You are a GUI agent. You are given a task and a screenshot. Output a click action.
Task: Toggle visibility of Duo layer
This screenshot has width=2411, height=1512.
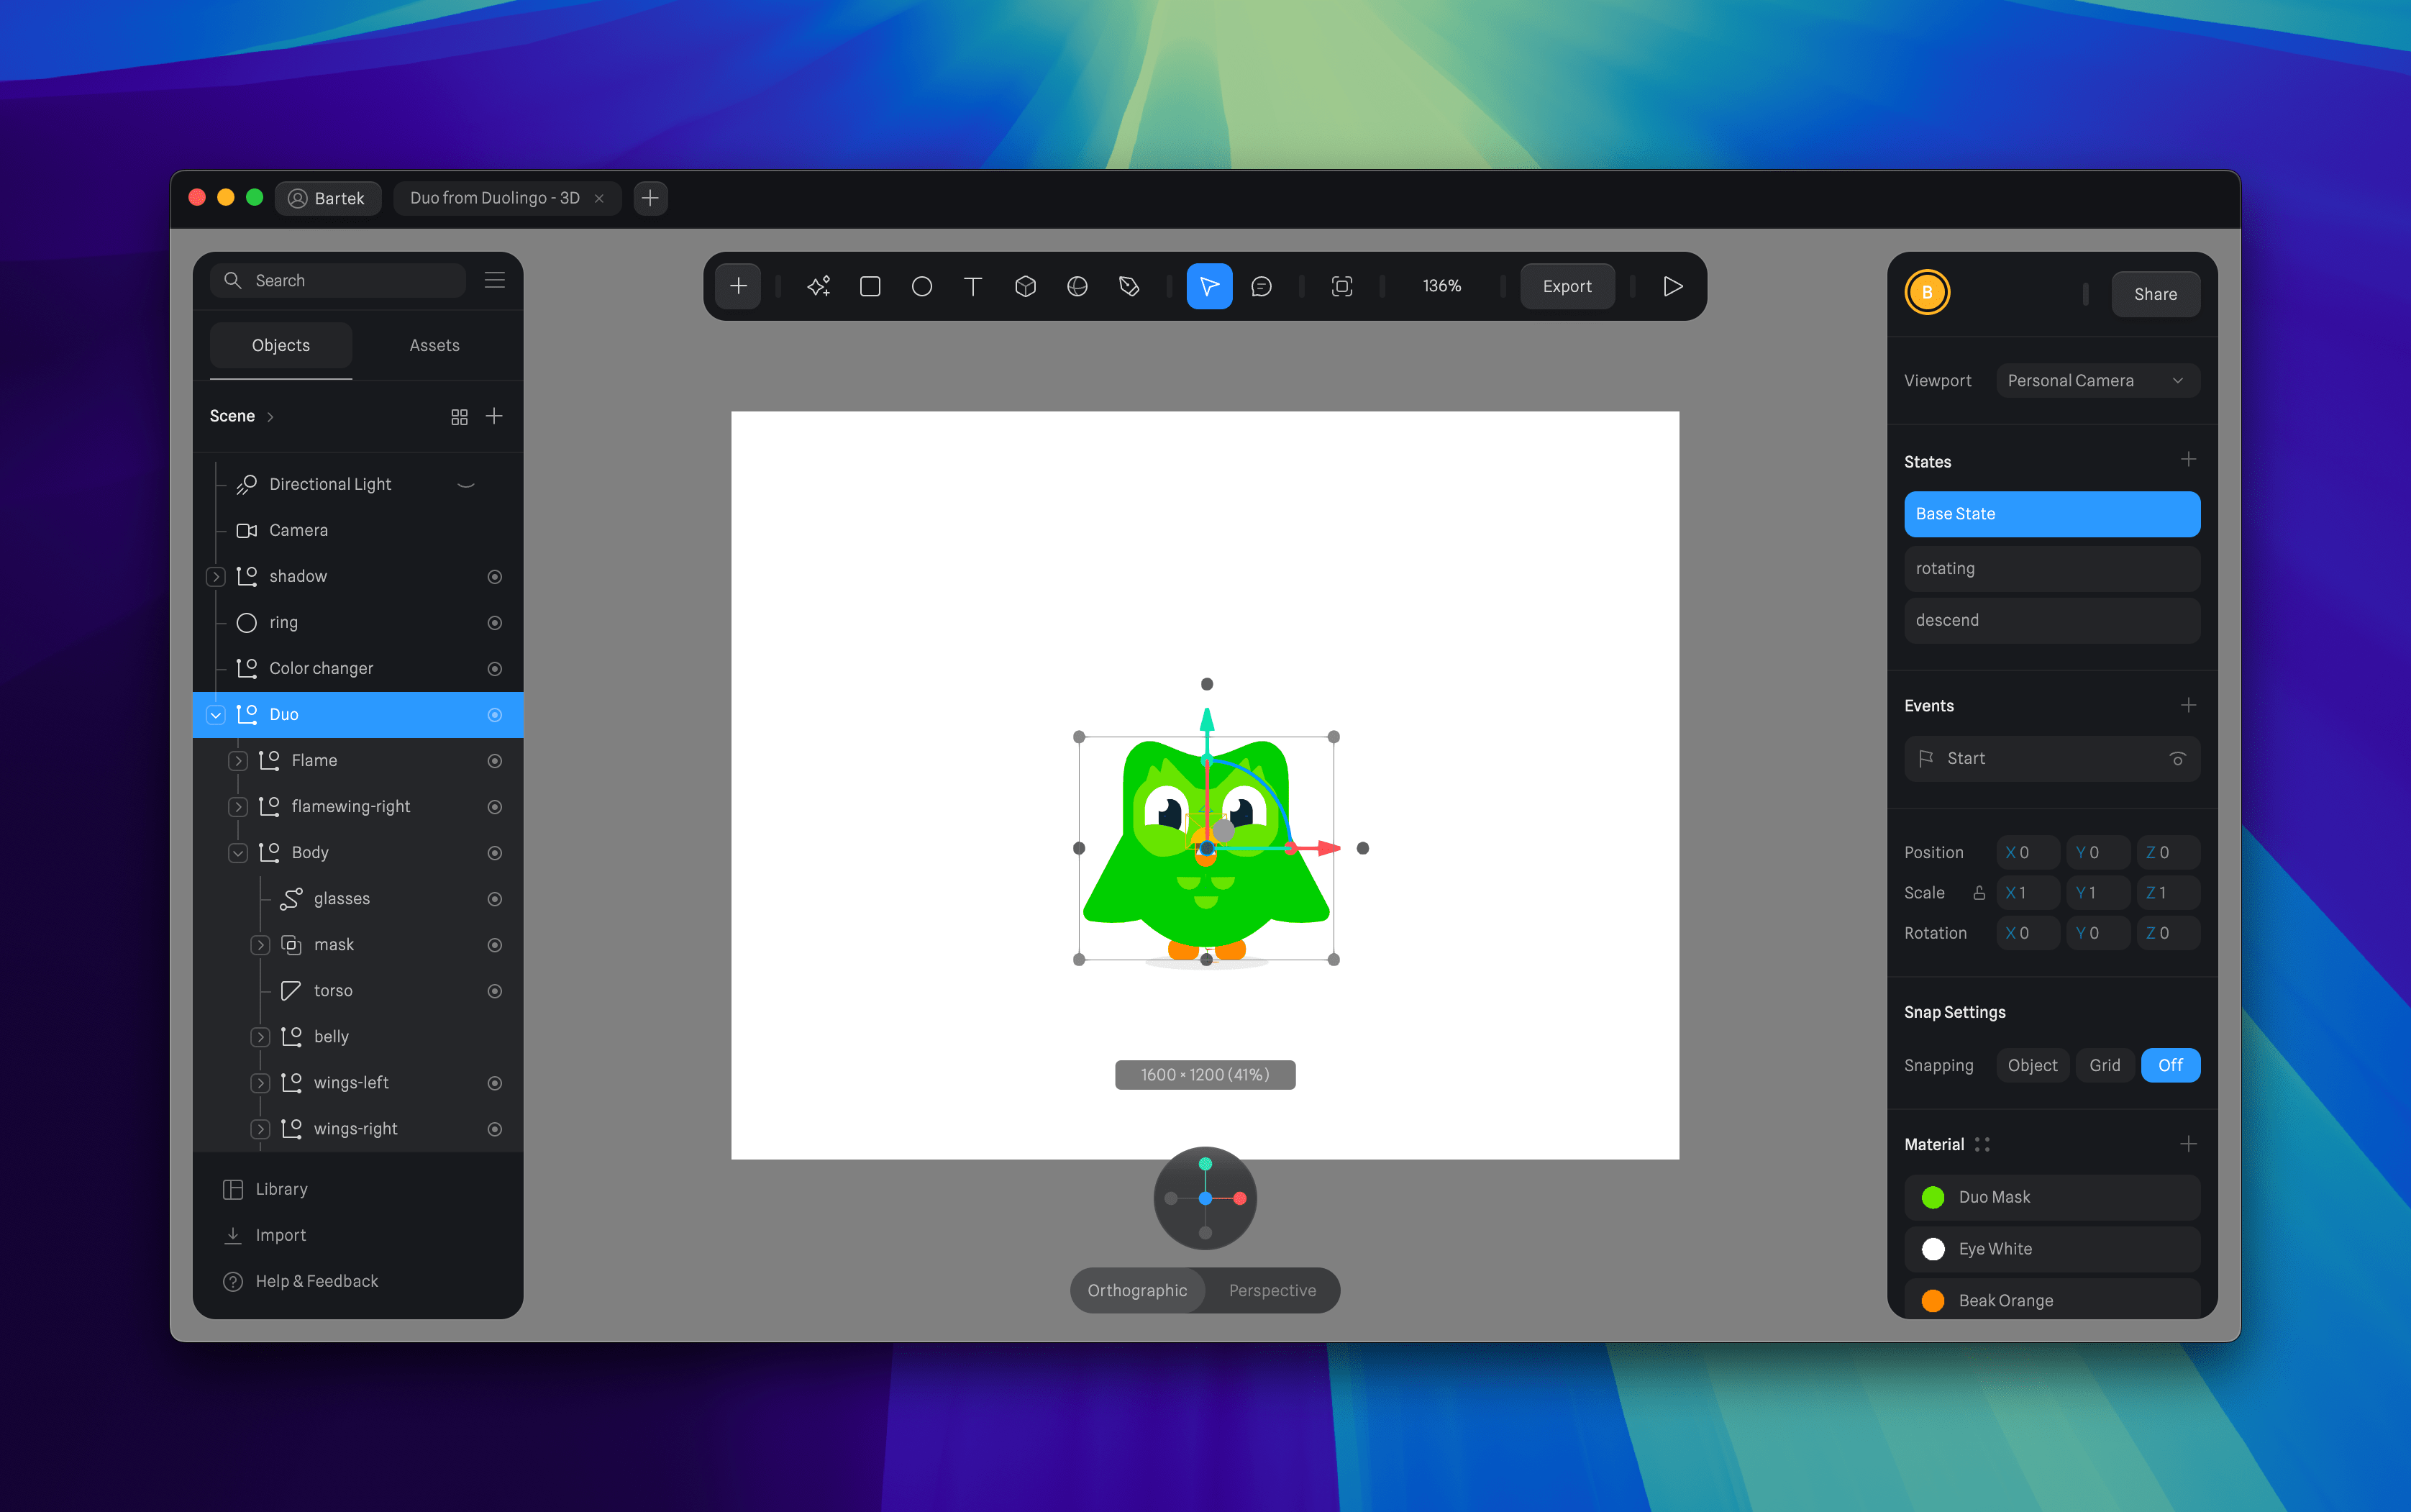494,715
